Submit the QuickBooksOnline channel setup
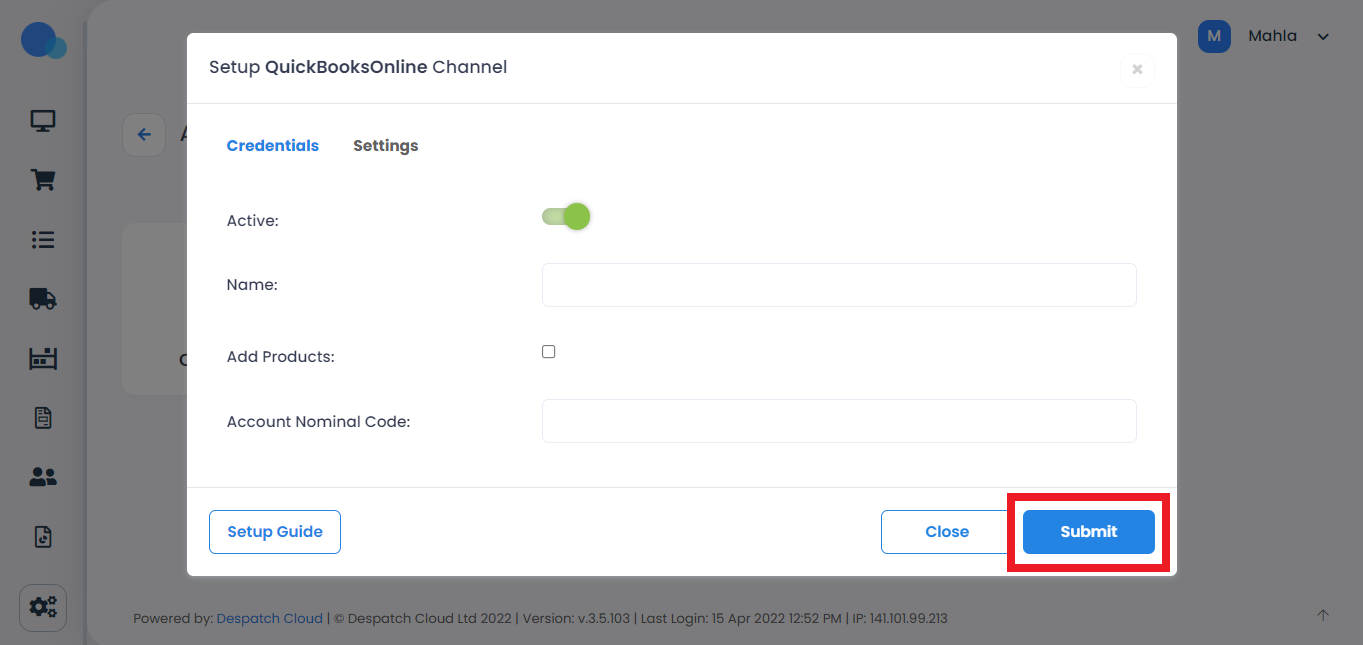The image size is (1363, 645). click(x=1088, y=532)
